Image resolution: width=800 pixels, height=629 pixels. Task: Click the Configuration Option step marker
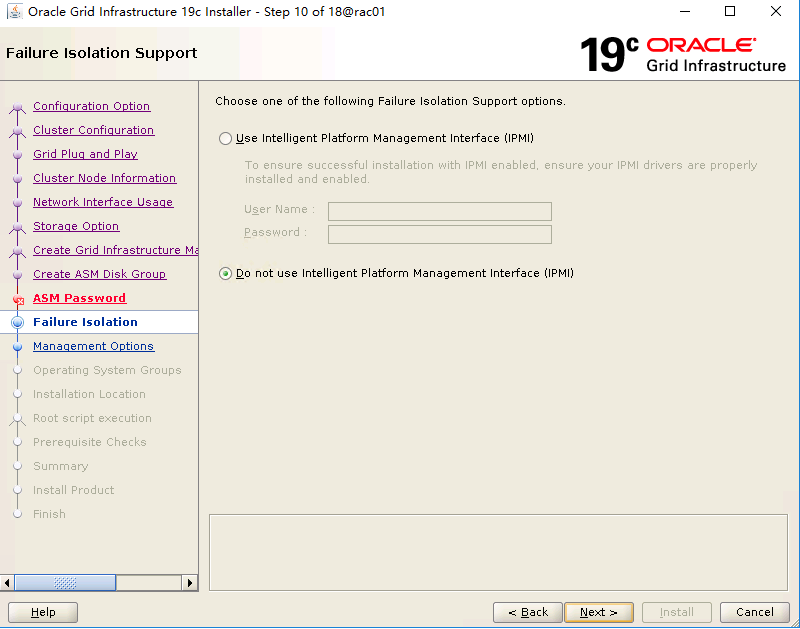point(17,107)
